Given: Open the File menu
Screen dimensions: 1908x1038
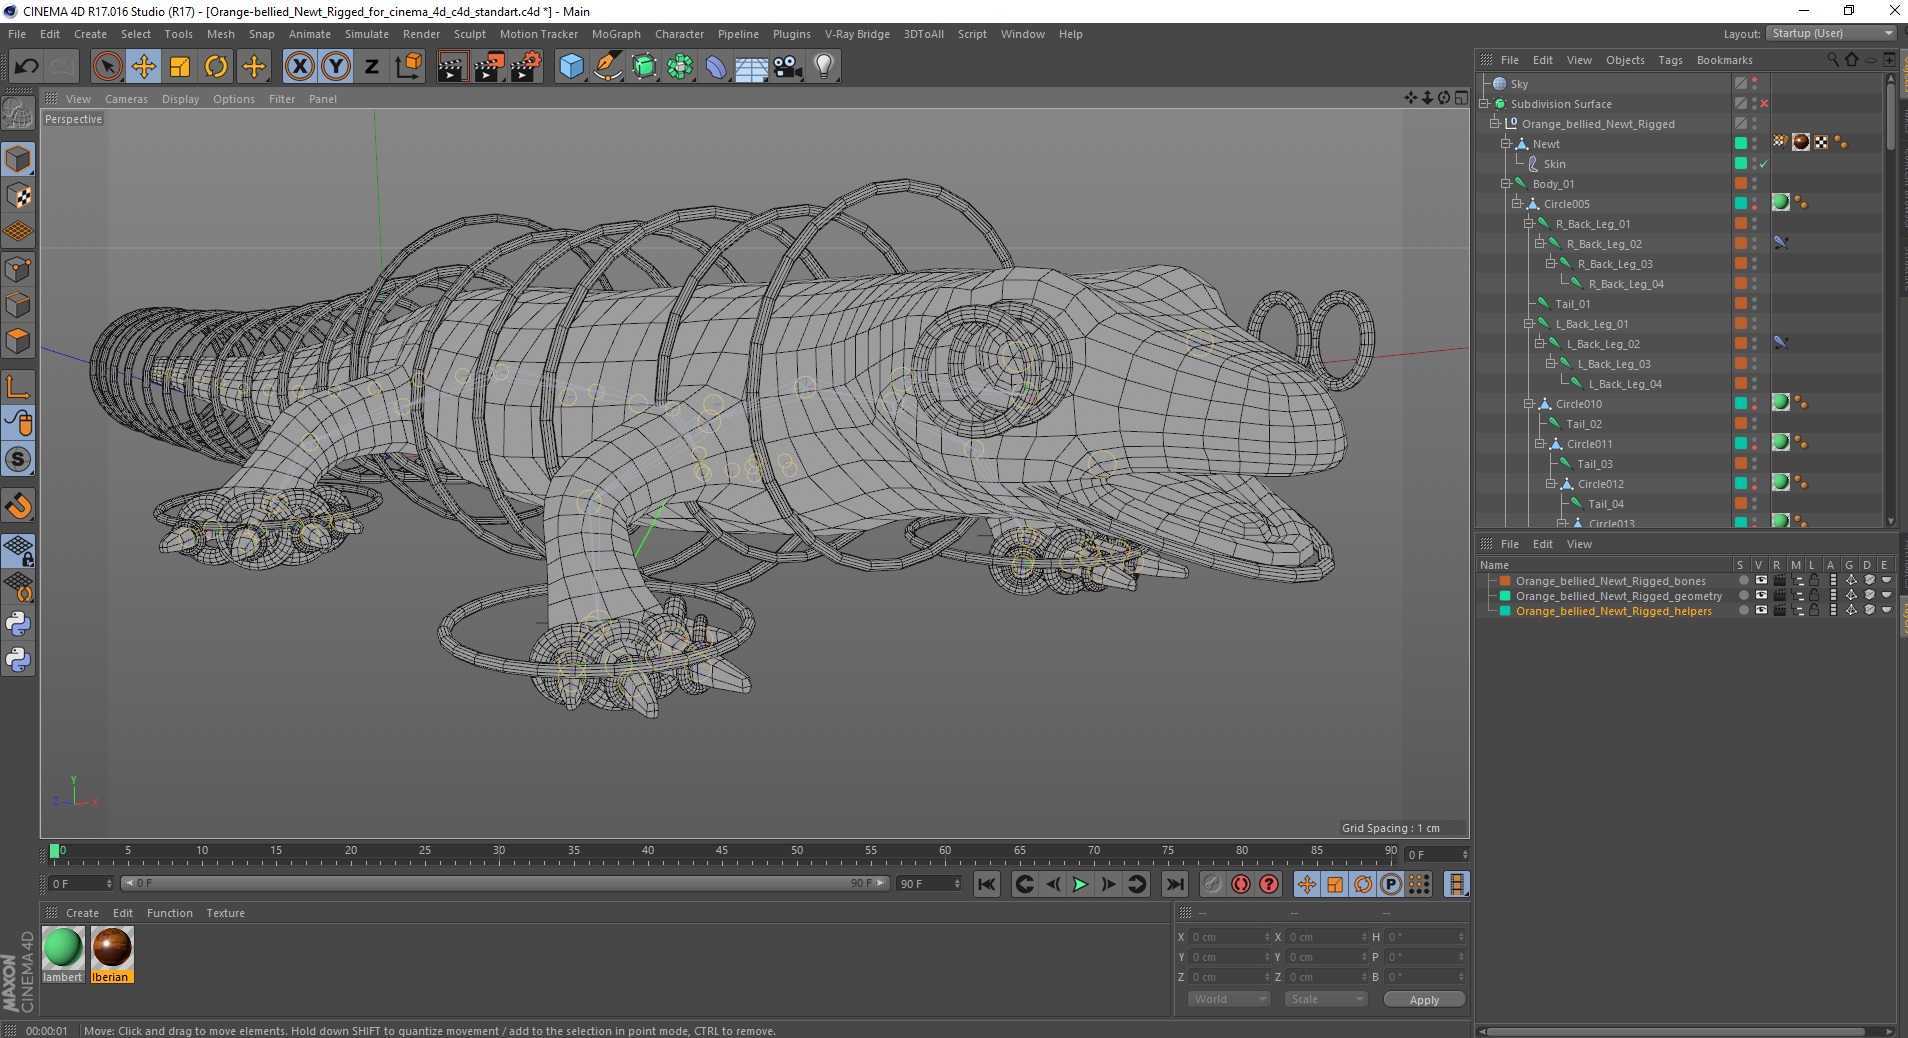Looking at the screenshot, I should tap(17, 34).
